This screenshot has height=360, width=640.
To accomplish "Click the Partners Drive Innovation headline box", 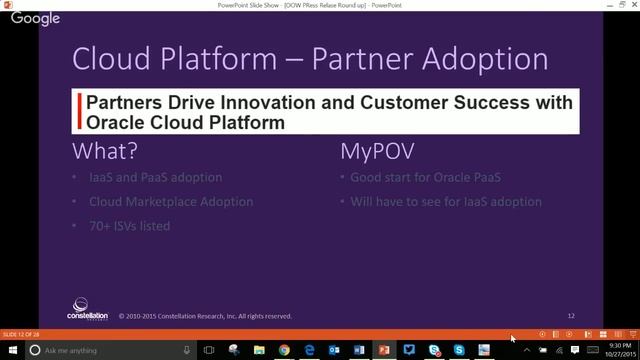I will (x=325, y=111).
